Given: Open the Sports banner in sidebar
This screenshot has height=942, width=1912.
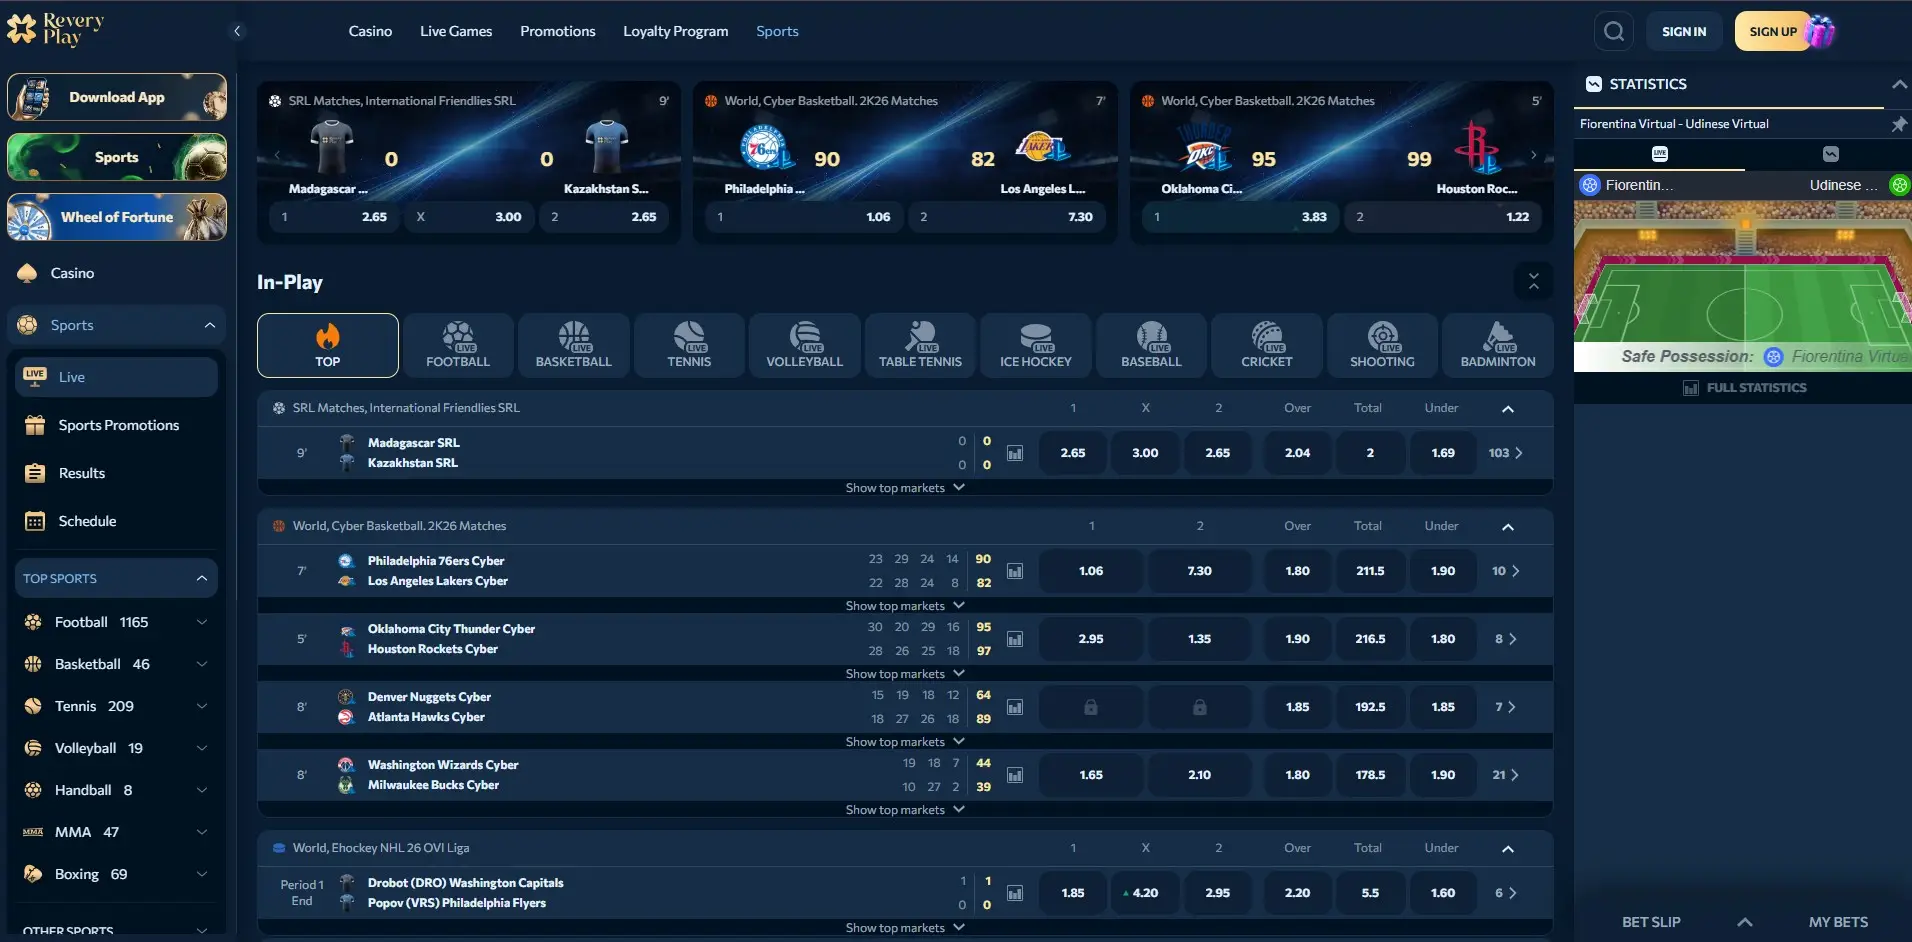Looking at the screenshot, I should click(x=117, y=157).
